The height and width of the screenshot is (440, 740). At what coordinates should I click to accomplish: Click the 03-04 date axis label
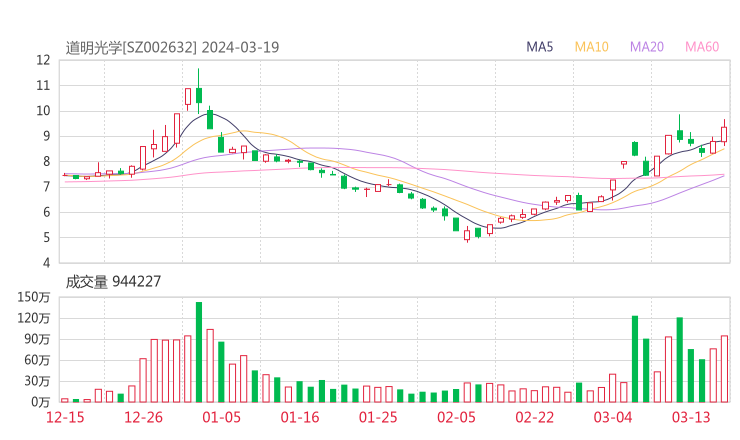(613, 417)
